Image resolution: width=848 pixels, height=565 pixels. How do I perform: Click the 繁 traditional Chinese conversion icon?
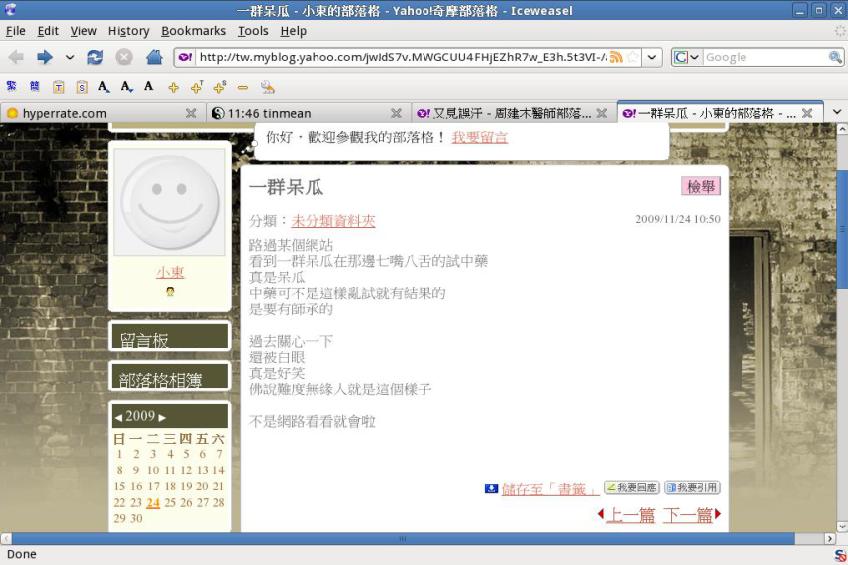(12, 87)
